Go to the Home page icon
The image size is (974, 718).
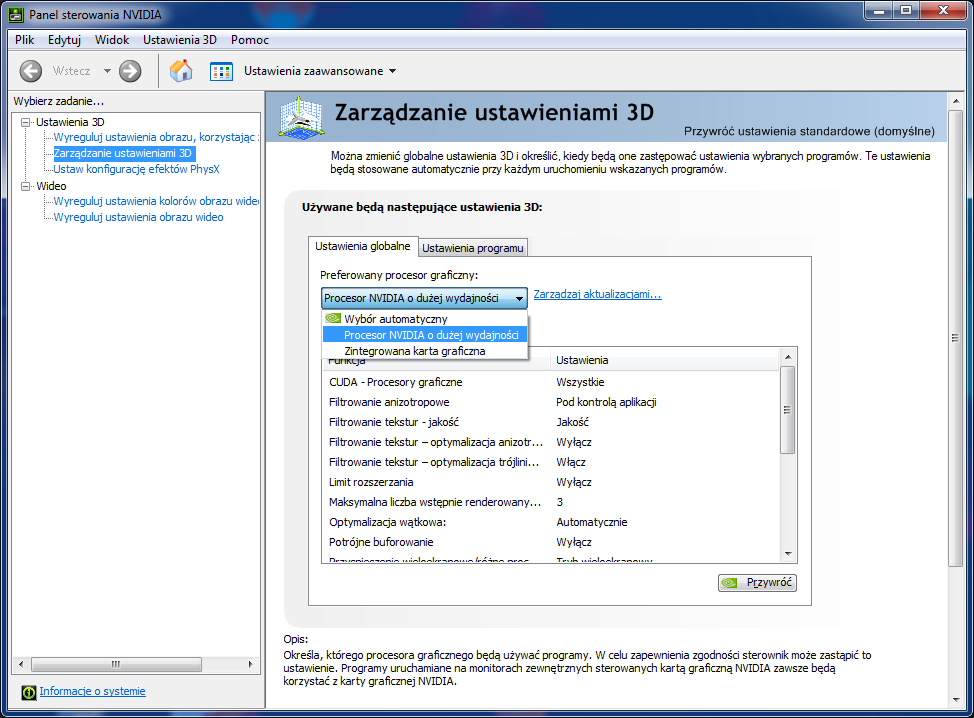(x=181, y=71)
